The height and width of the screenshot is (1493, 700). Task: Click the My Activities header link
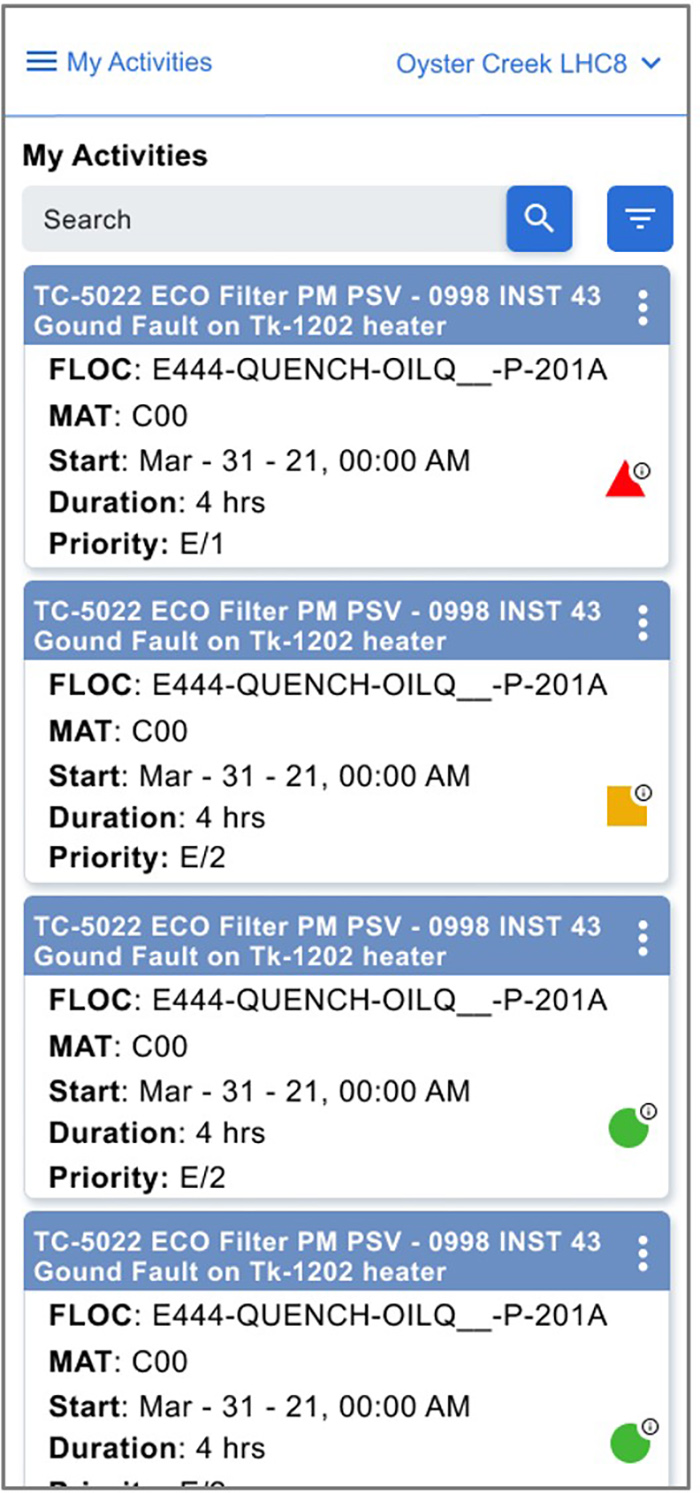[139, 62]
